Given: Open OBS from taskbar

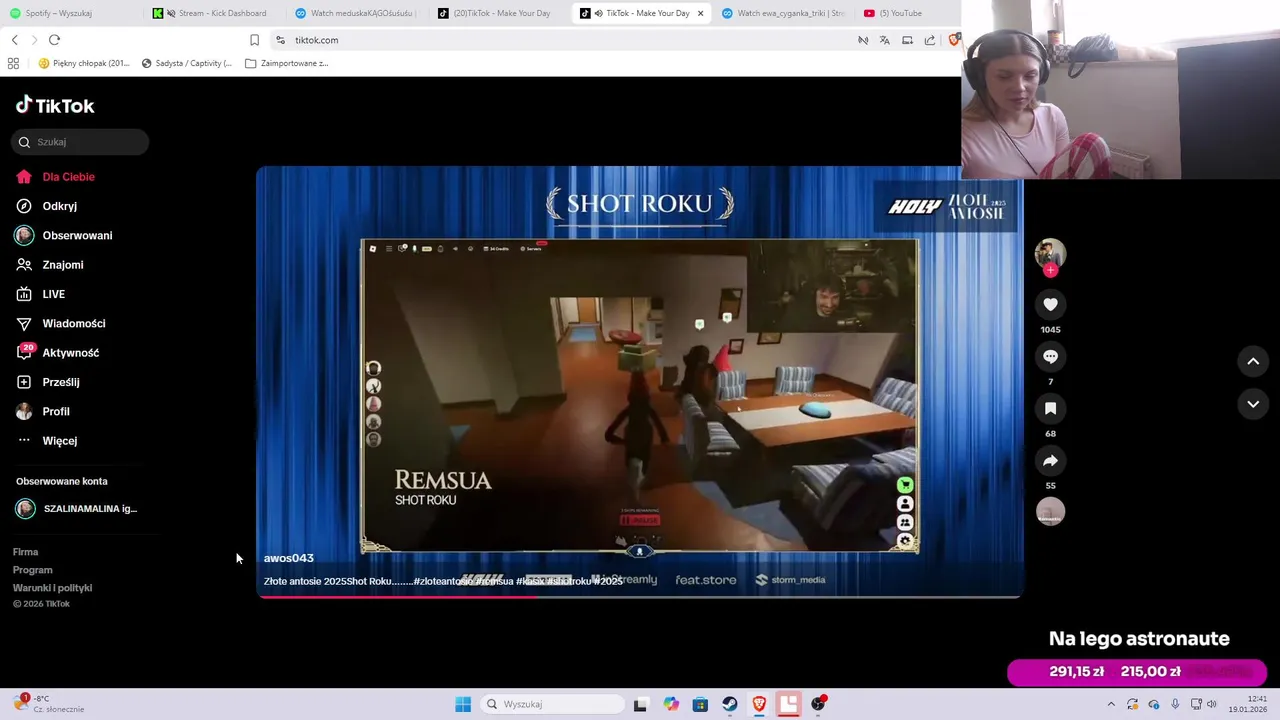Looking at the screenshot, I should coord(818,704).
